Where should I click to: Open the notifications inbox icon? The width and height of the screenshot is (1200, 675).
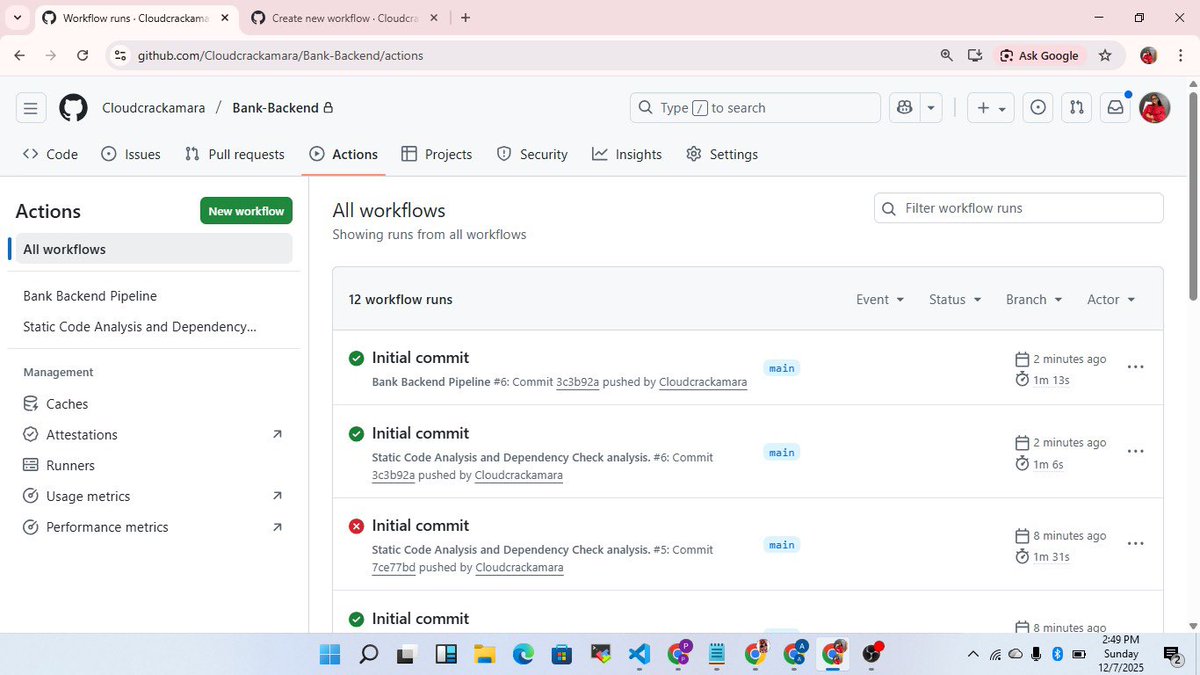pos(1114,107)
